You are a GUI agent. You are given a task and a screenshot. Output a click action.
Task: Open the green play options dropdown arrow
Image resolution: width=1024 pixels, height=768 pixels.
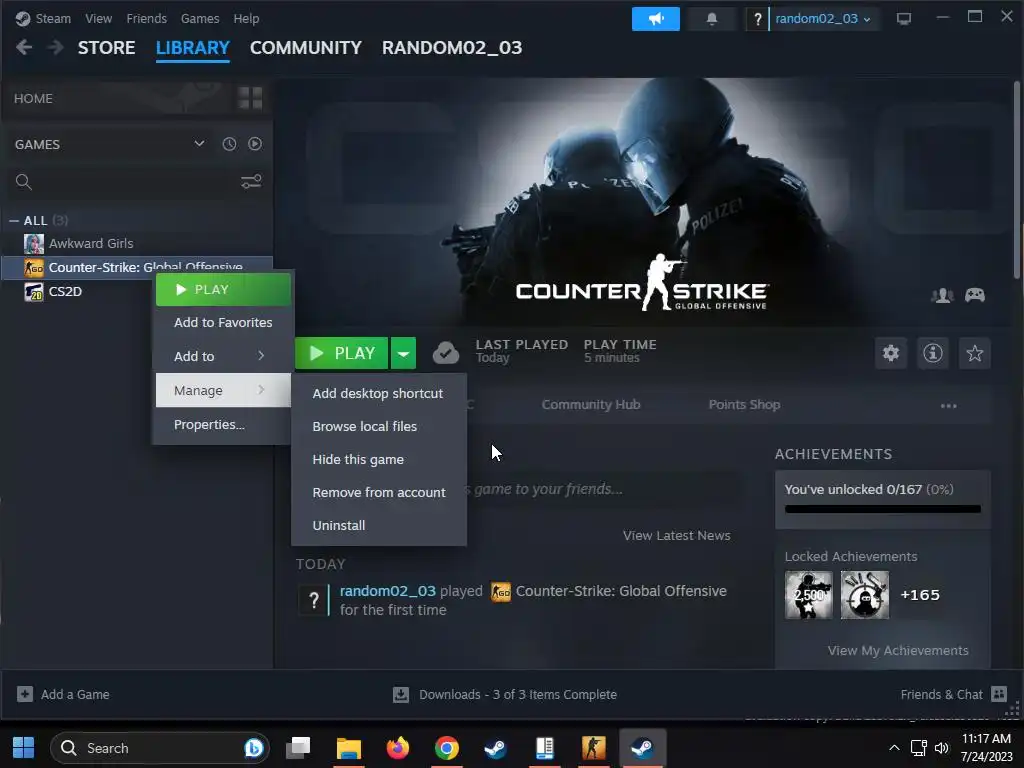pyautogui.click(x=404, y=353)
